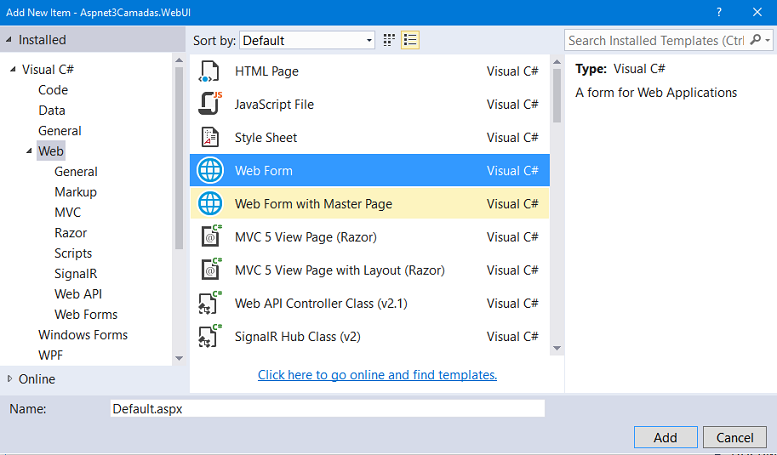Choose Web API Controller Class (v2.1)

point(370,303)
